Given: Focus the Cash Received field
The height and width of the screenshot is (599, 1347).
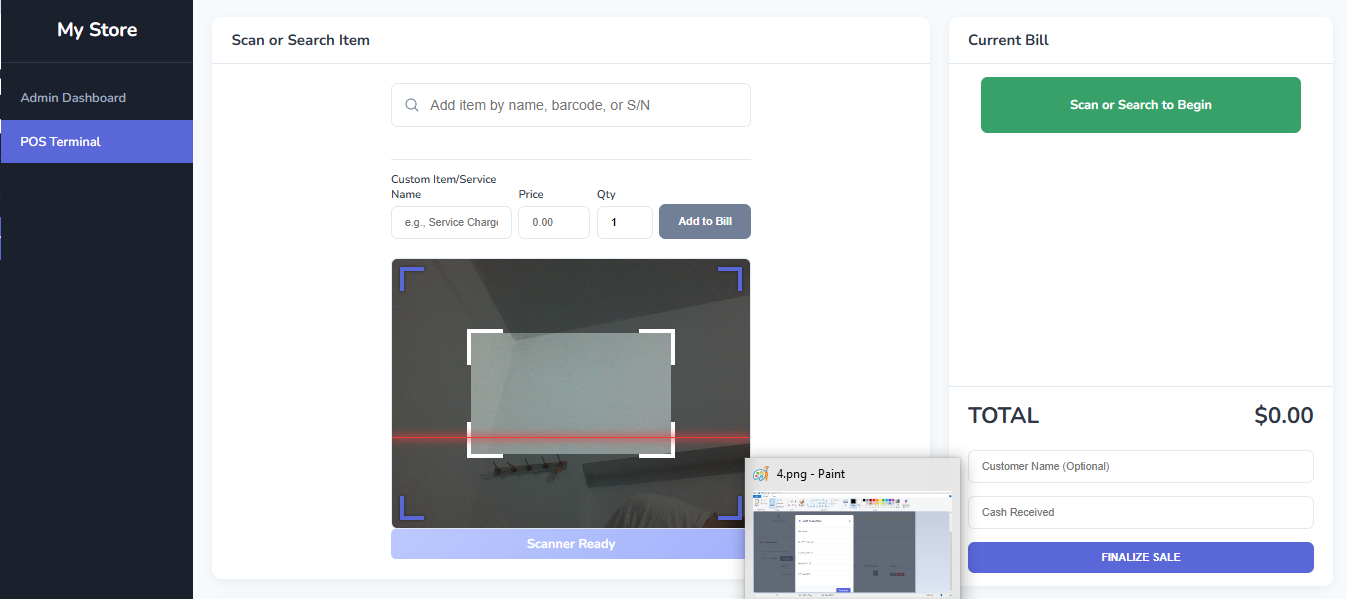Looking at the screenshot, I should [x=1140, y=512].
